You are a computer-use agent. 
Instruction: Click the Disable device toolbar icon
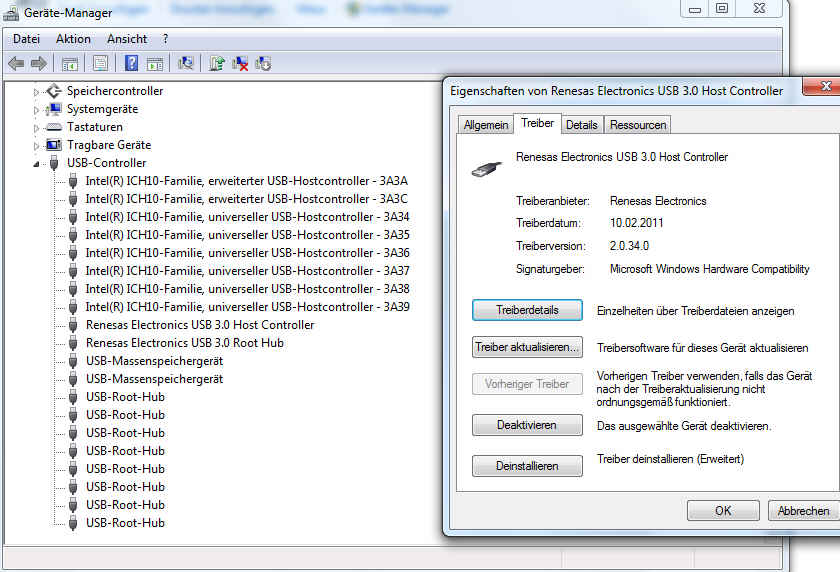263,64
